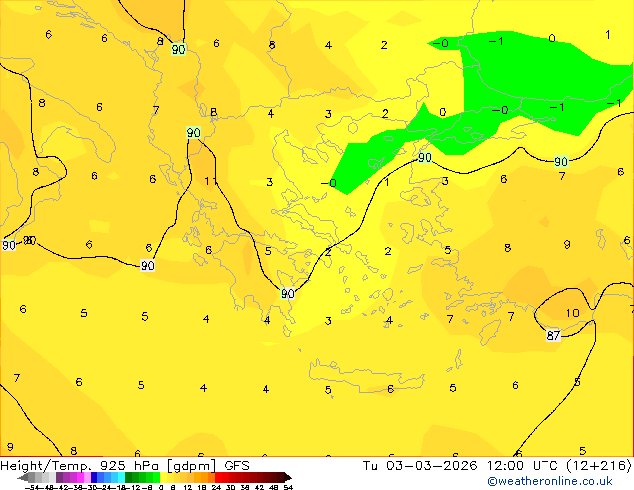634x490 pixels.
Task: Select the dark blue legend swatch
Action: 94,477
